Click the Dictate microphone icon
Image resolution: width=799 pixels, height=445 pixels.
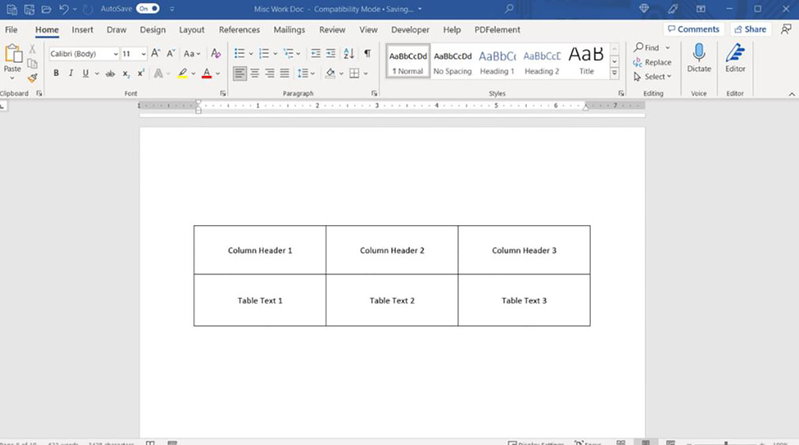click(x=699, y=53)
